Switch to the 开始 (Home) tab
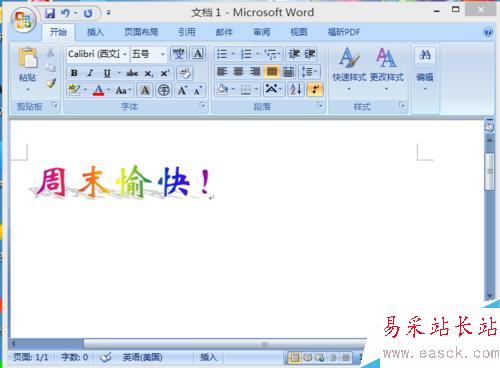The image size is (500, 368). (58, 32)
